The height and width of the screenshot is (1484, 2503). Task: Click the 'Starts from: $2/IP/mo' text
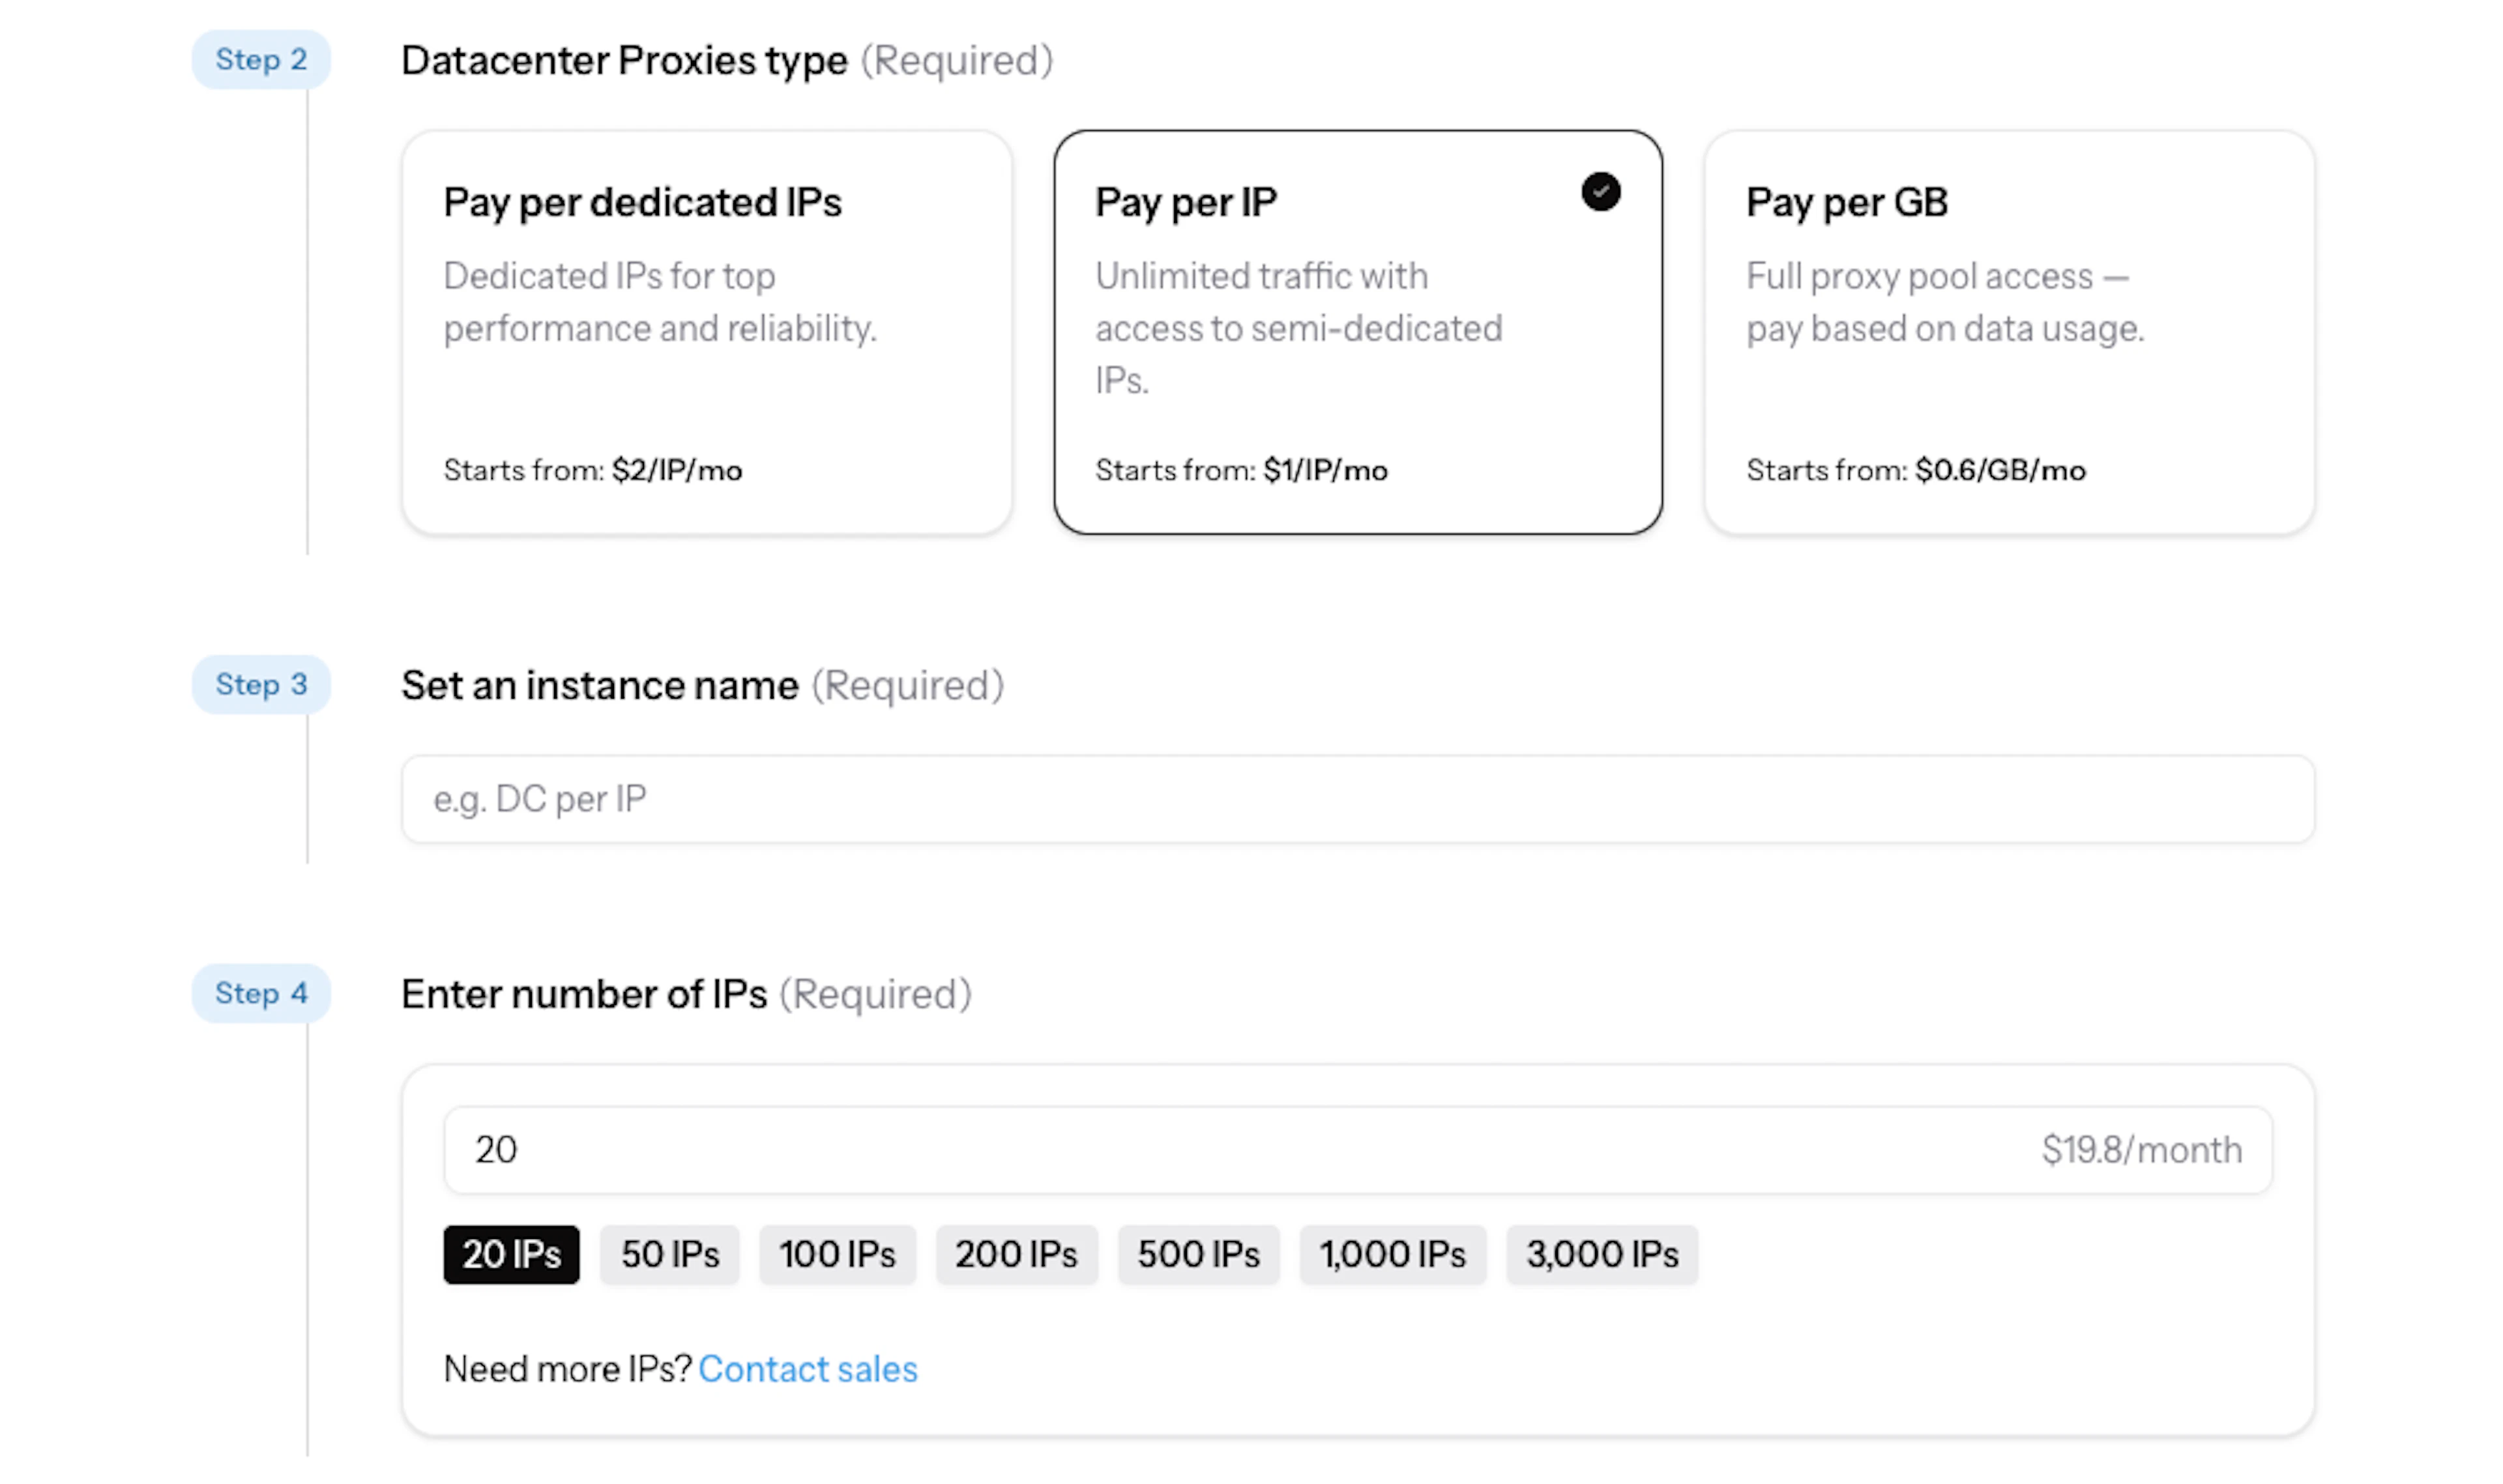593,470
